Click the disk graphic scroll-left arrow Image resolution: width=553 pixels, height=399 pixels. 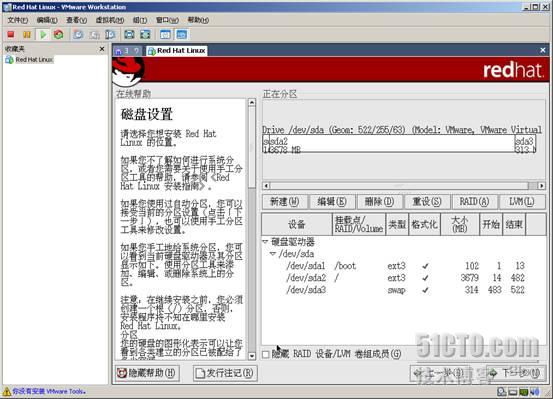click(x=266, y=186)
